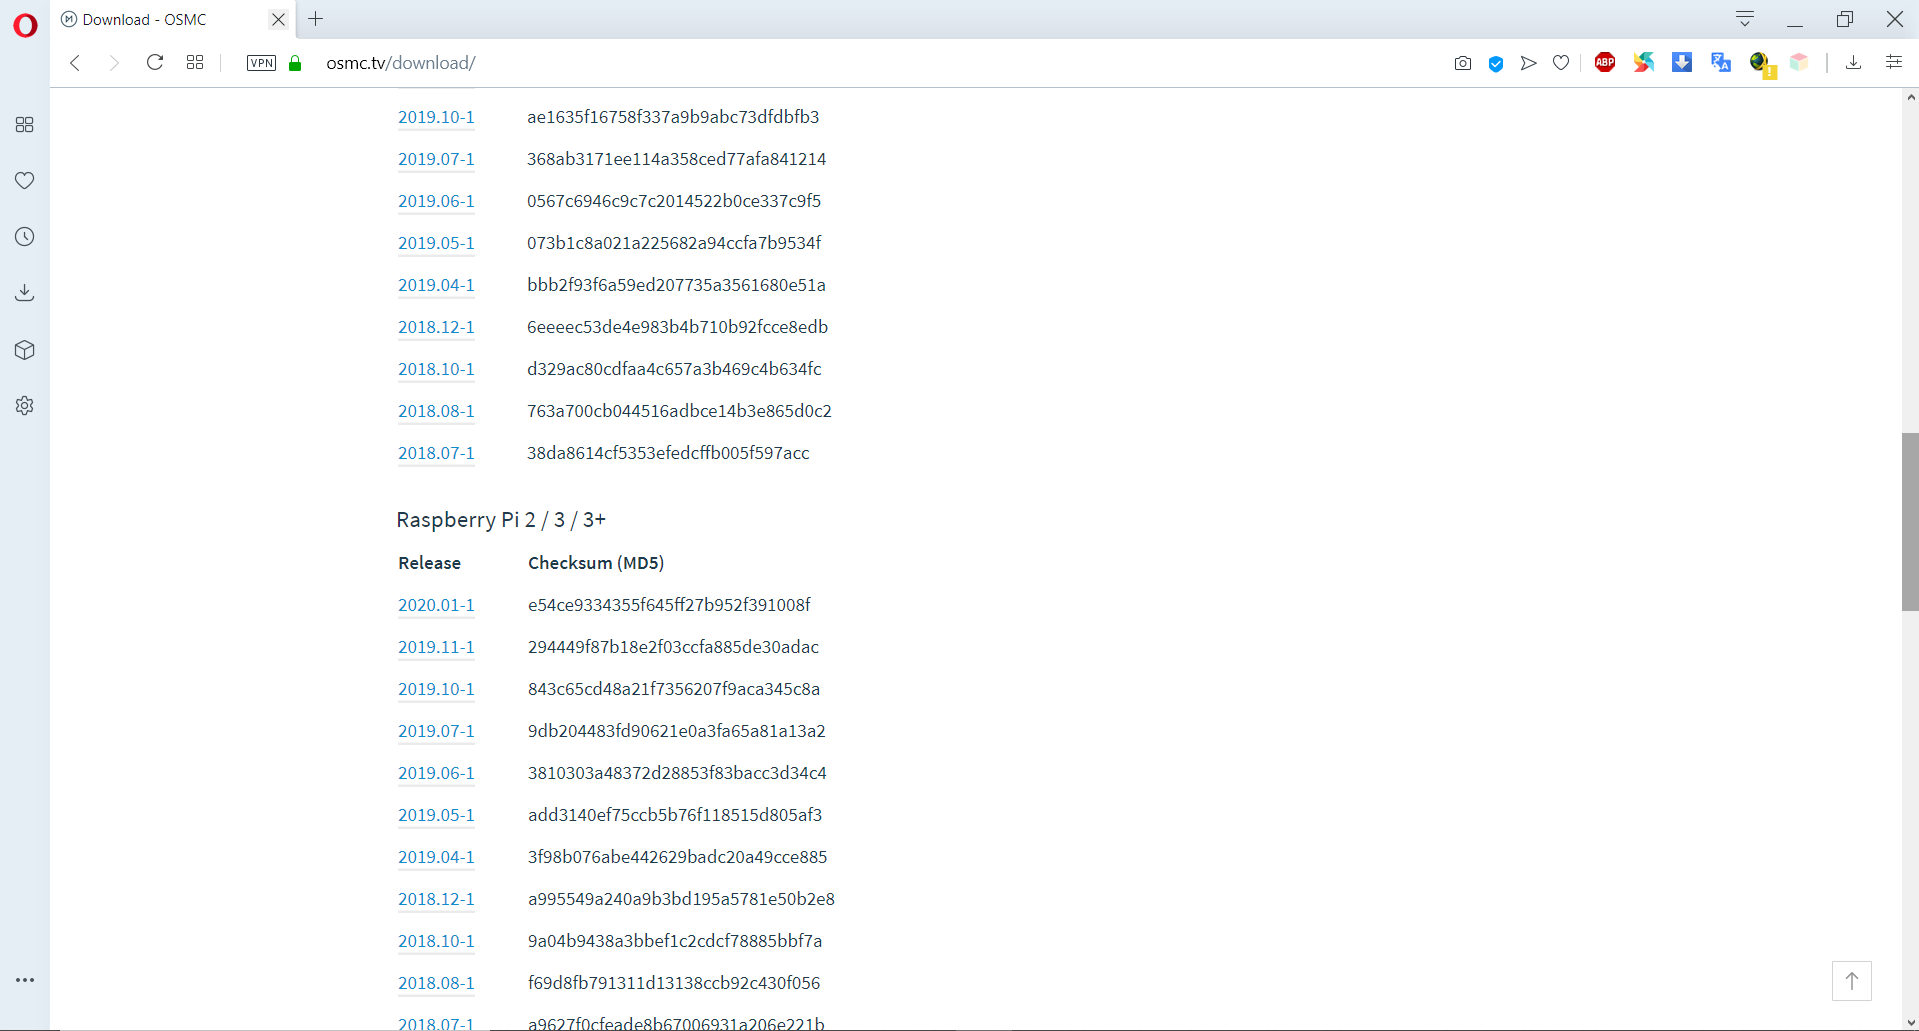Show browser downloads from the toolbar
This screenshot has width=1919, height=1031.
coord(1853,63)
